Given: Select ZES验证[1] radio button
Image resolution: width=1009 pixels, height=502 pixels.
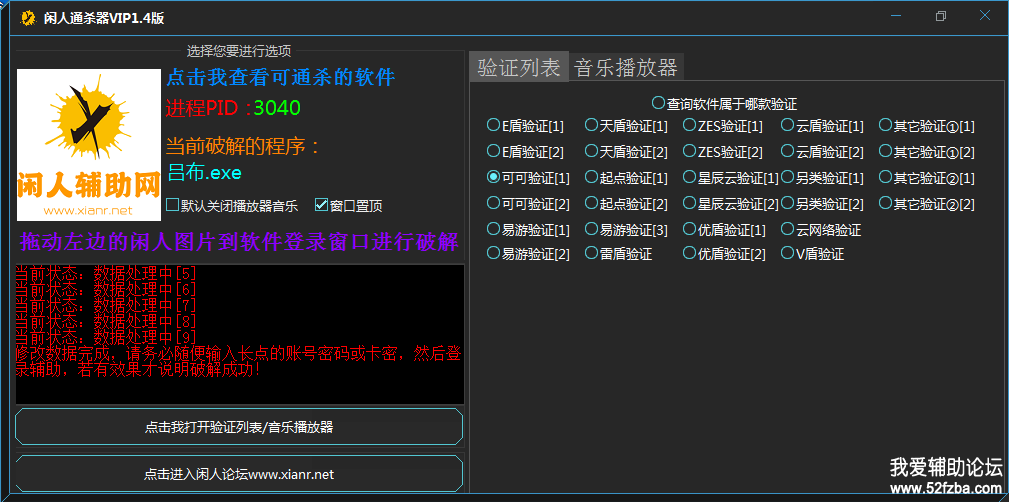Looking at the screenshot, I should point(723,126).
